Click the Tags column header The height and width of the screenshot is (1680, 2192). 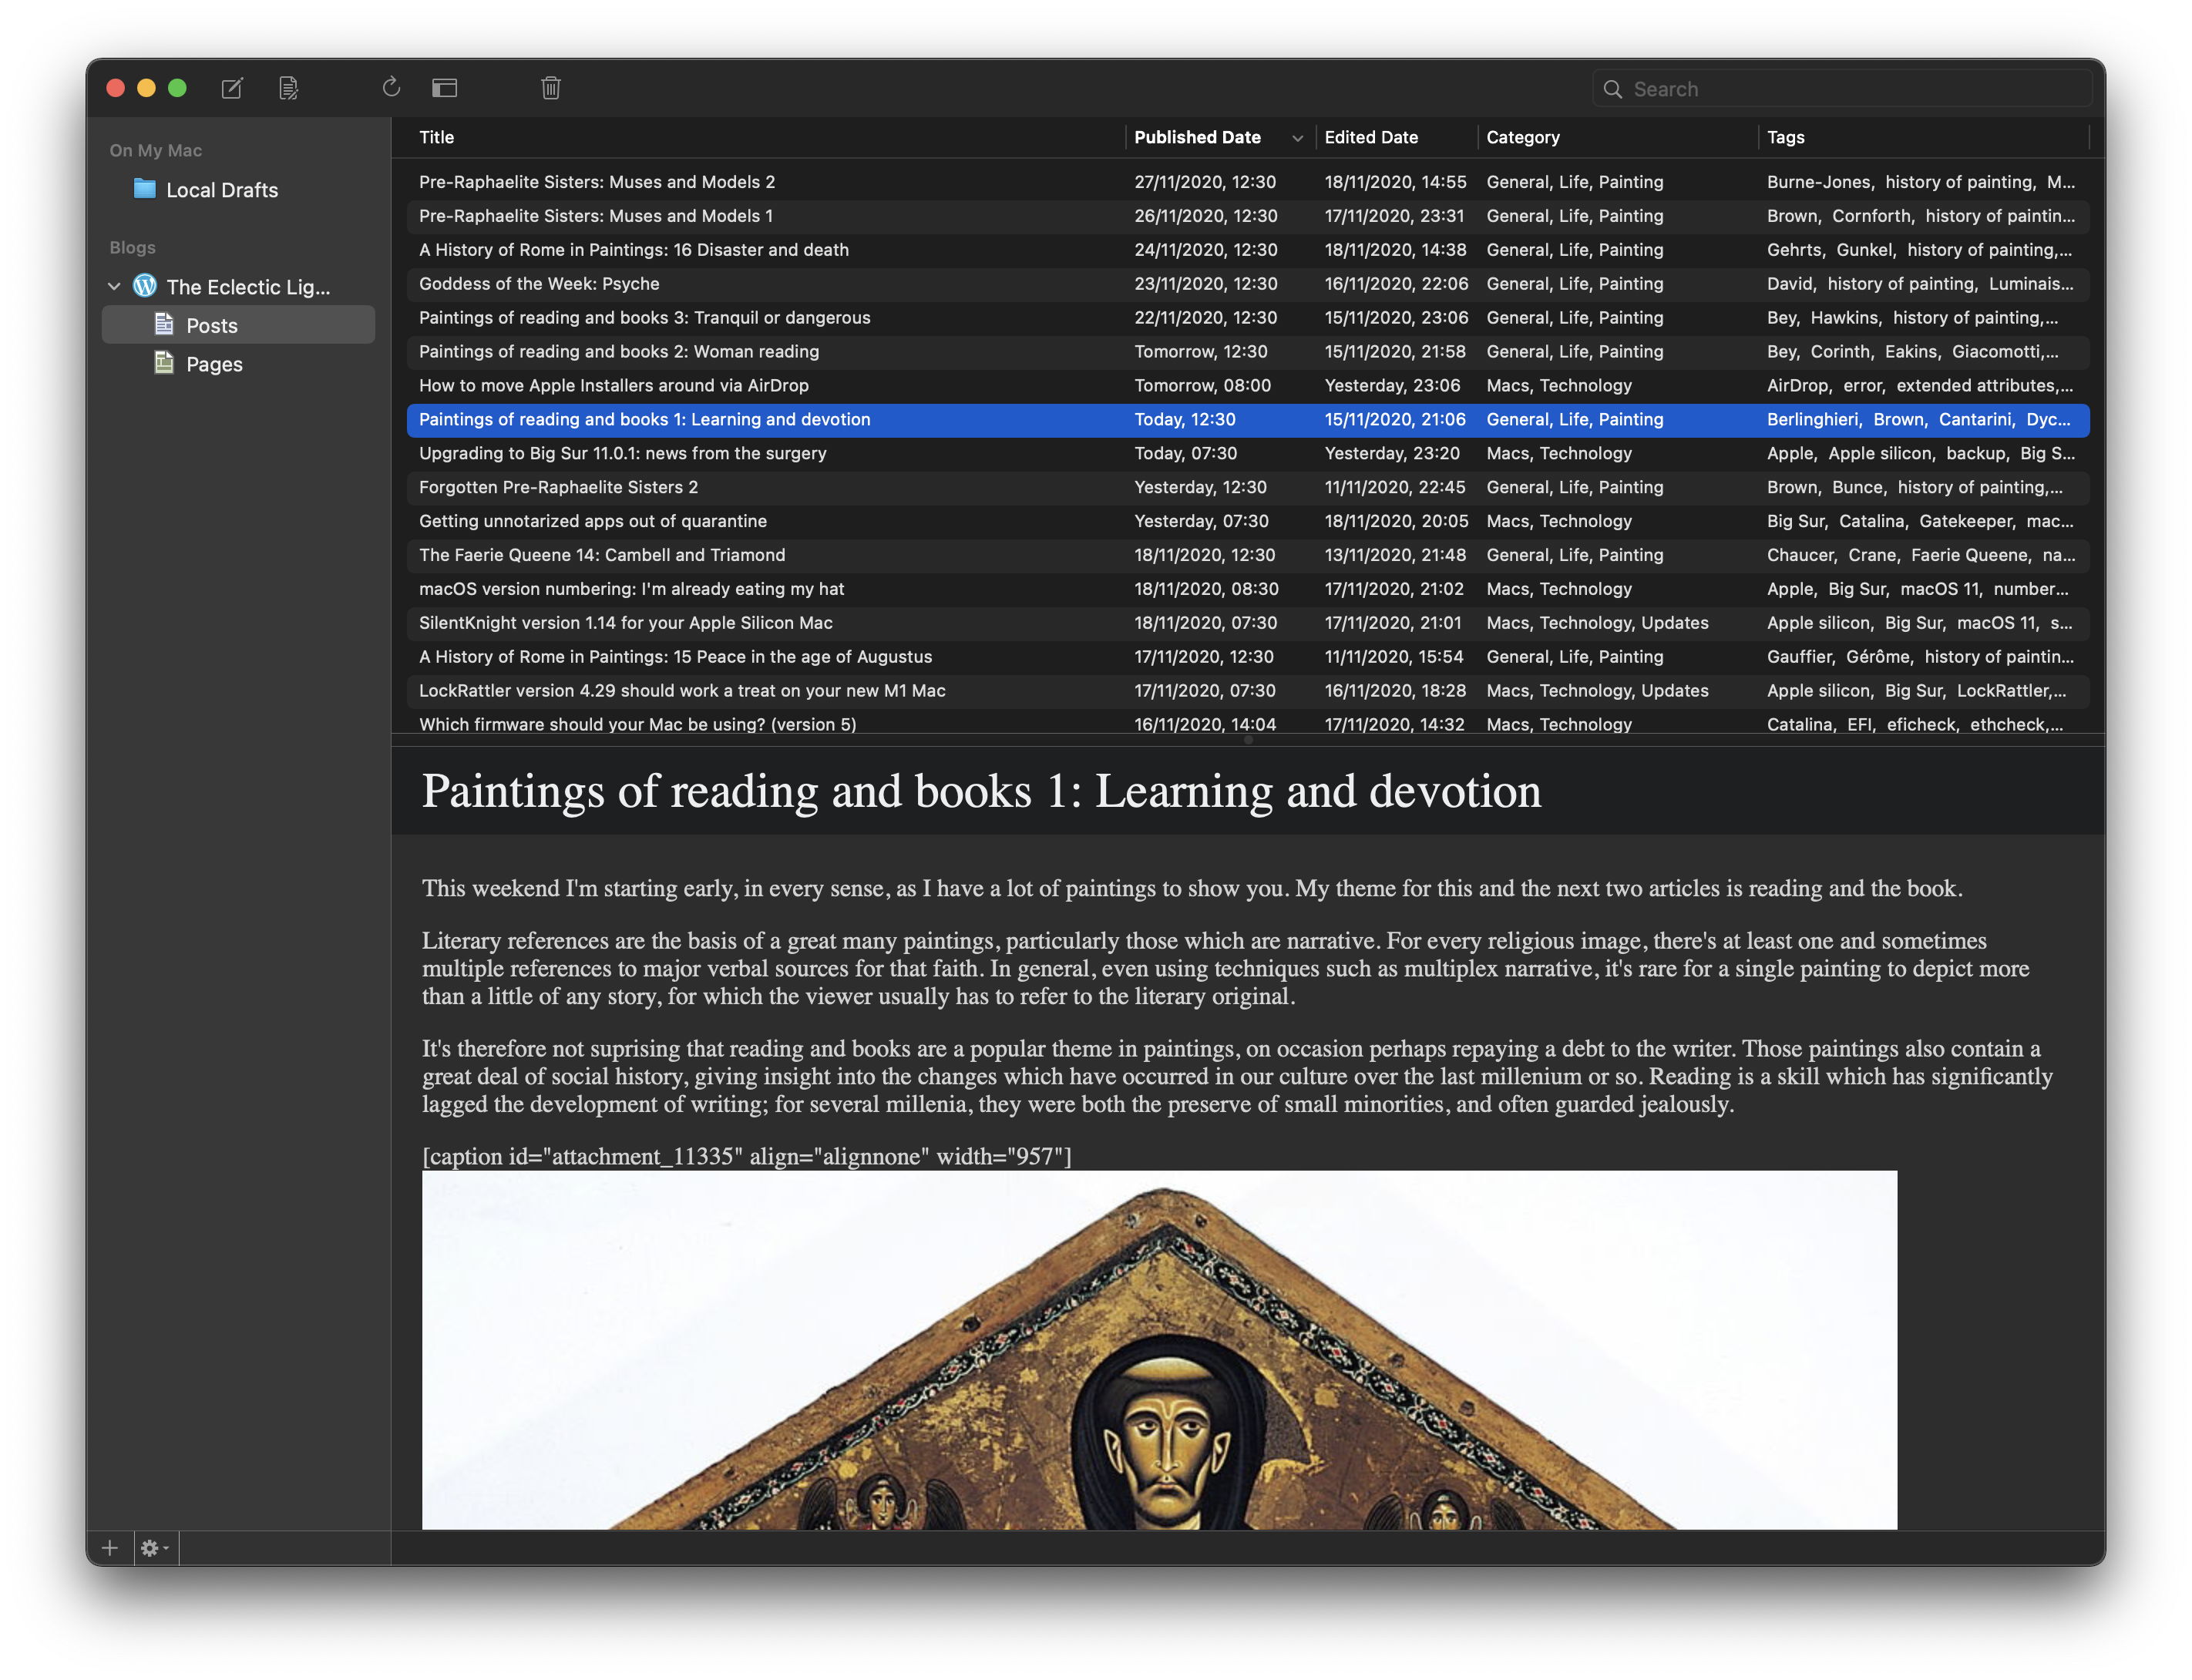1785,137
